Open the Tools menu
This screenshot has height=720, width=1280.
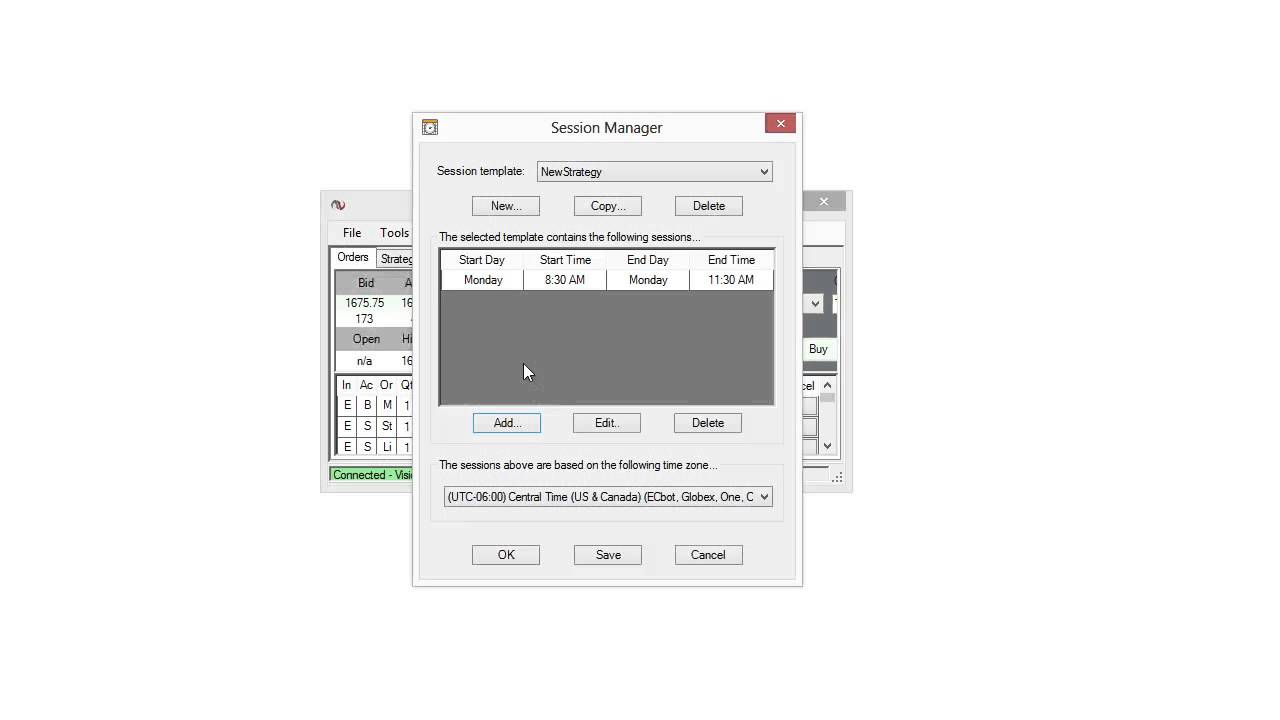(394, 232)
